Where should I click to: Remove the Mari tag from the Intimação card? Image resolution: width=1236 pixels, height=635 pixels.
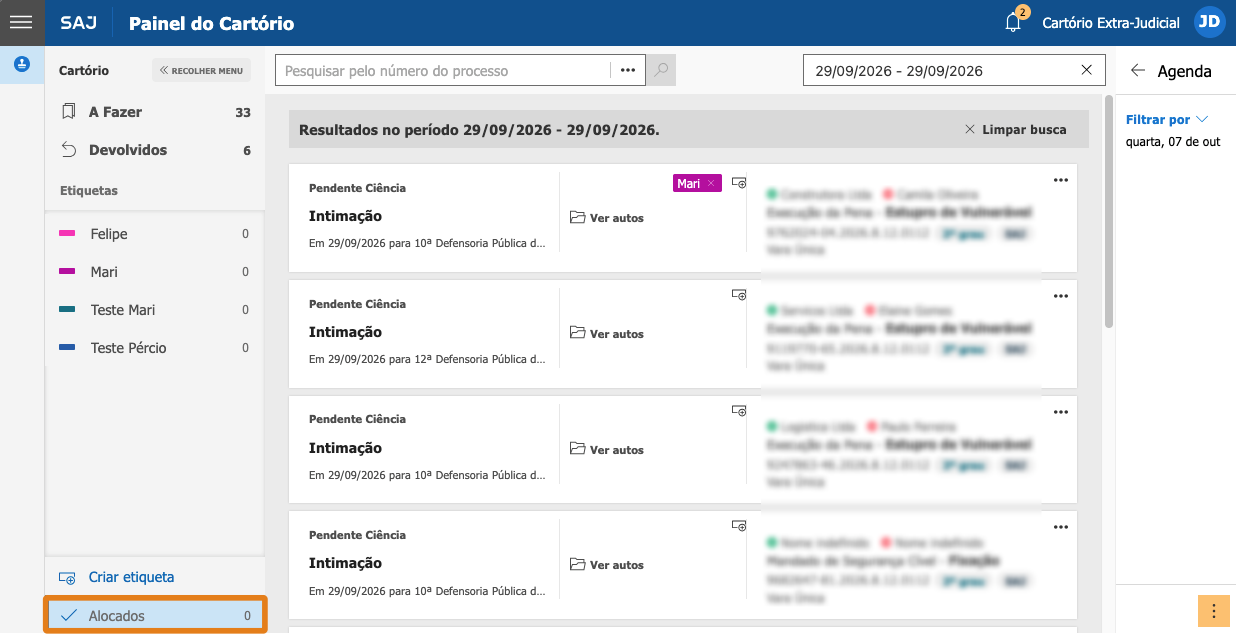(x=711, y=183)
